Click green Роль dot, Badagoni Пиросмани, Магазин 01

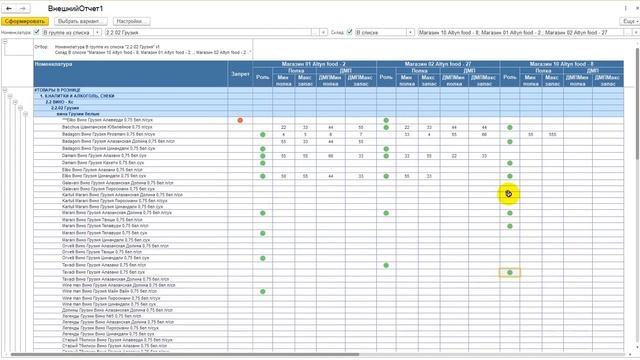click(x=263, y=134)
